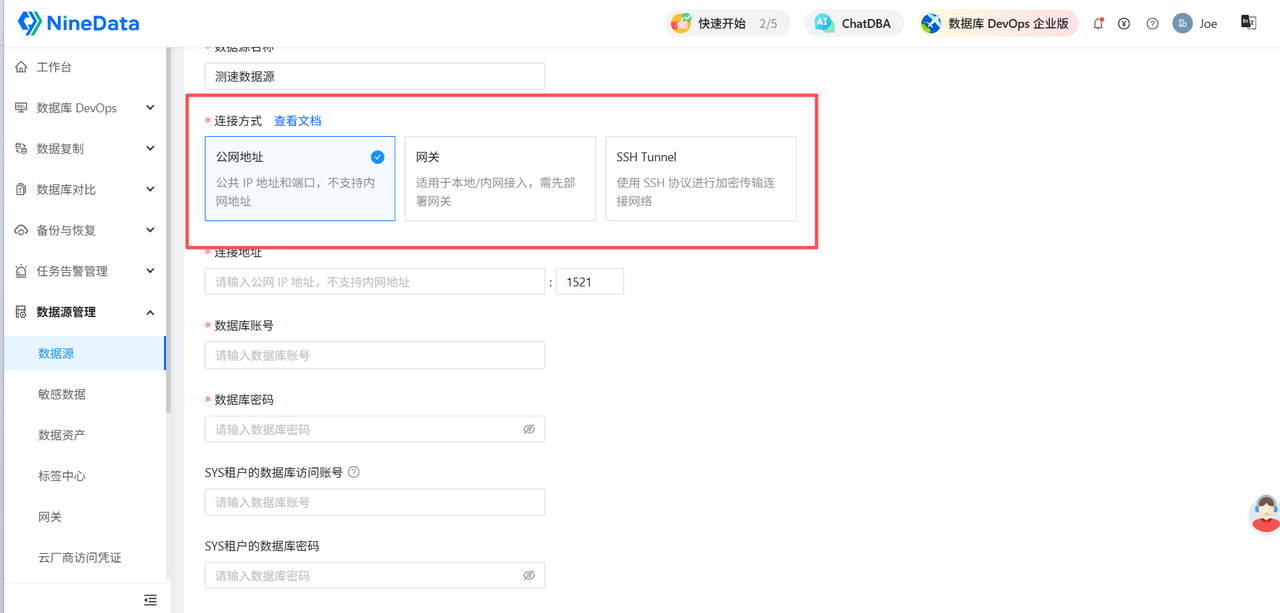Click the 数据库 DevOps sidebar icon
This screenshot has height=613, width=1280.
tap(21, 108)
